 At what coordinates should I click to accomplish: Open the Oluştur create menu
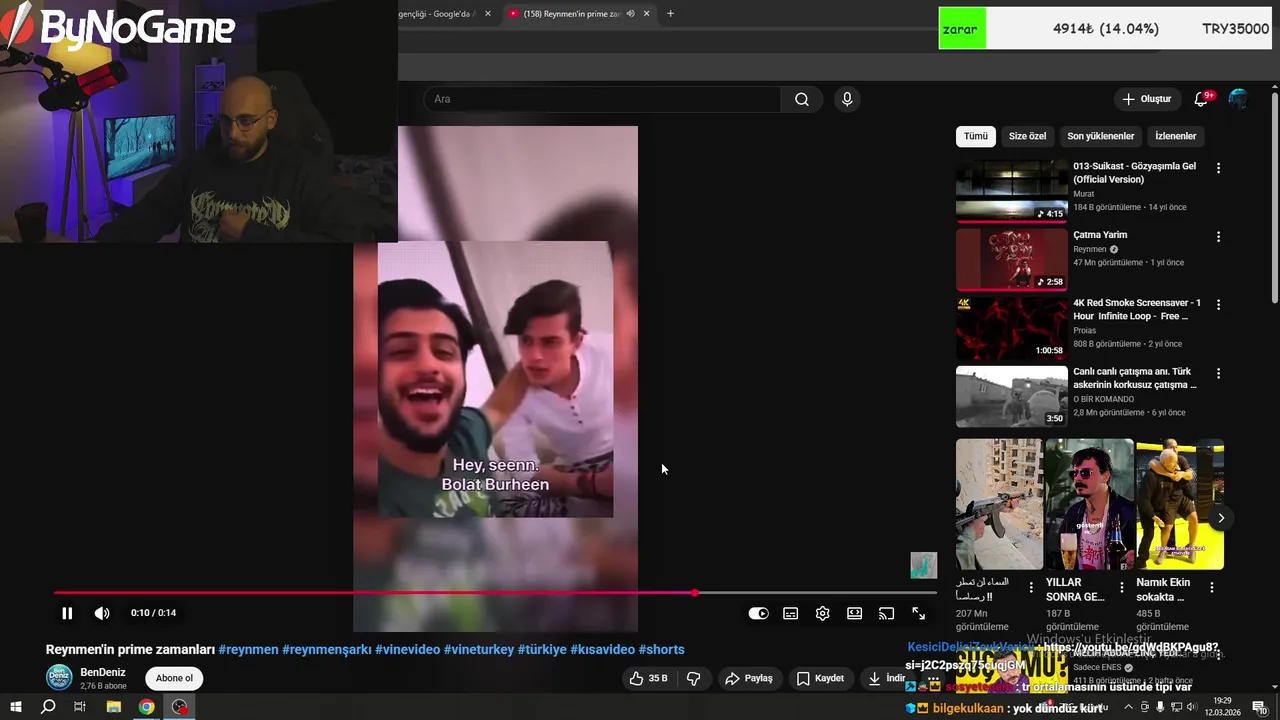coord(1146,99)
